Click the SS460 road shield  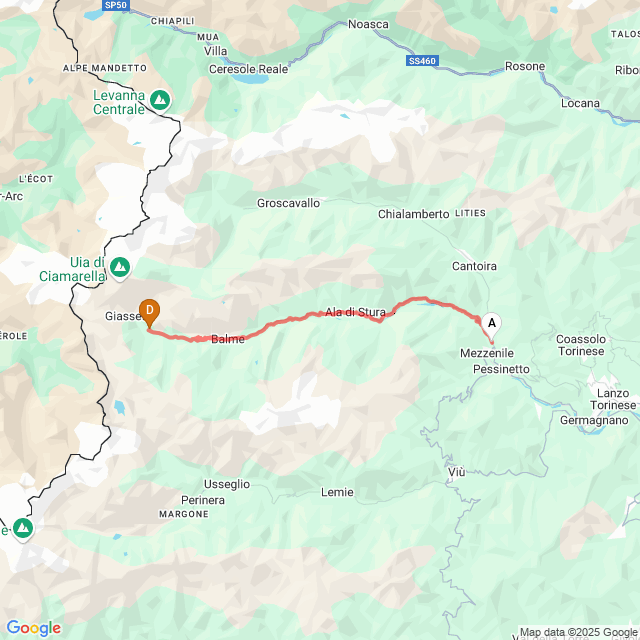(x=422, y=61)
